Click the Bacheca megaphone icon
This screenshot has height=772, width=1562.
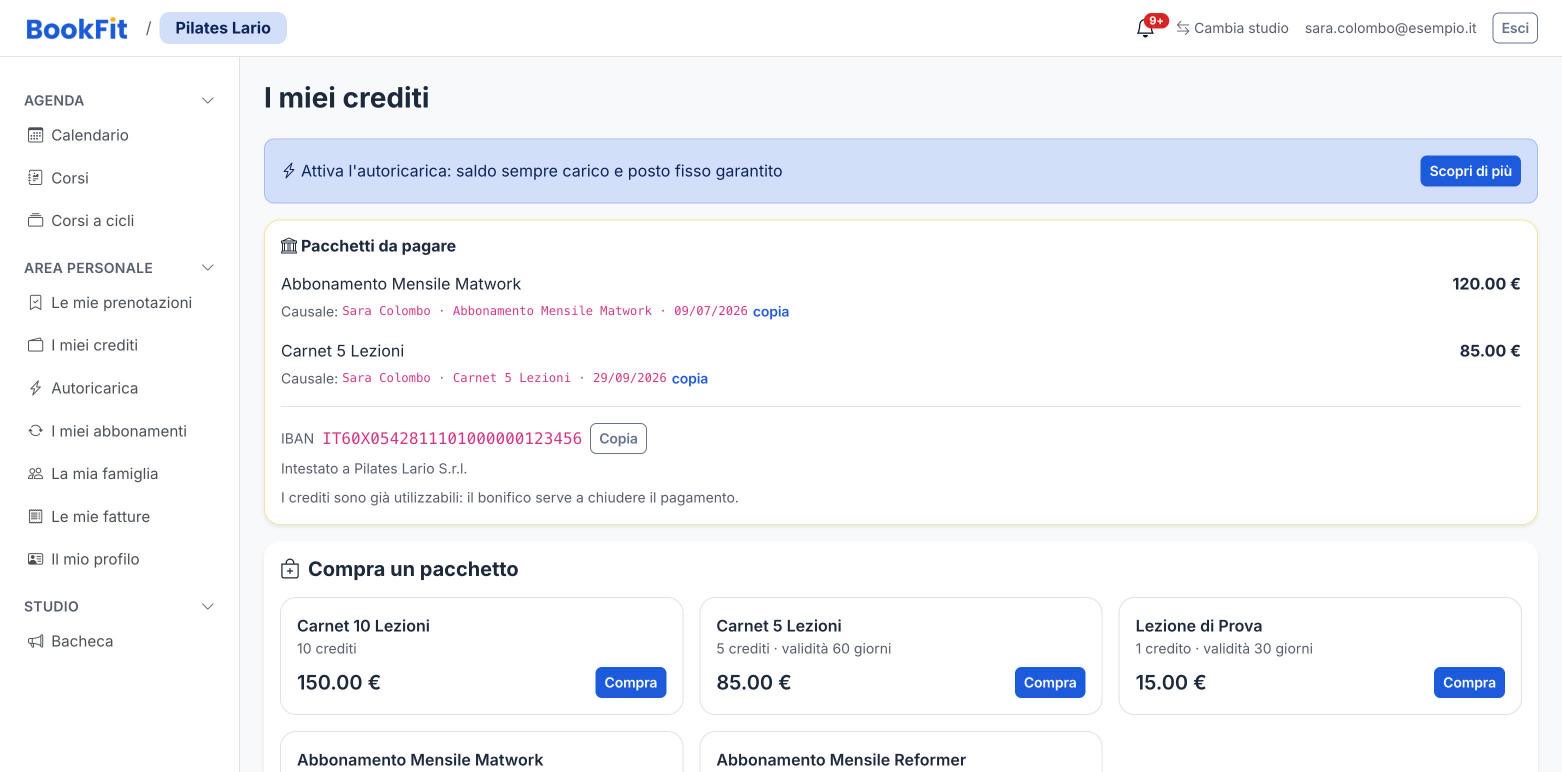(x=35, y=641)
